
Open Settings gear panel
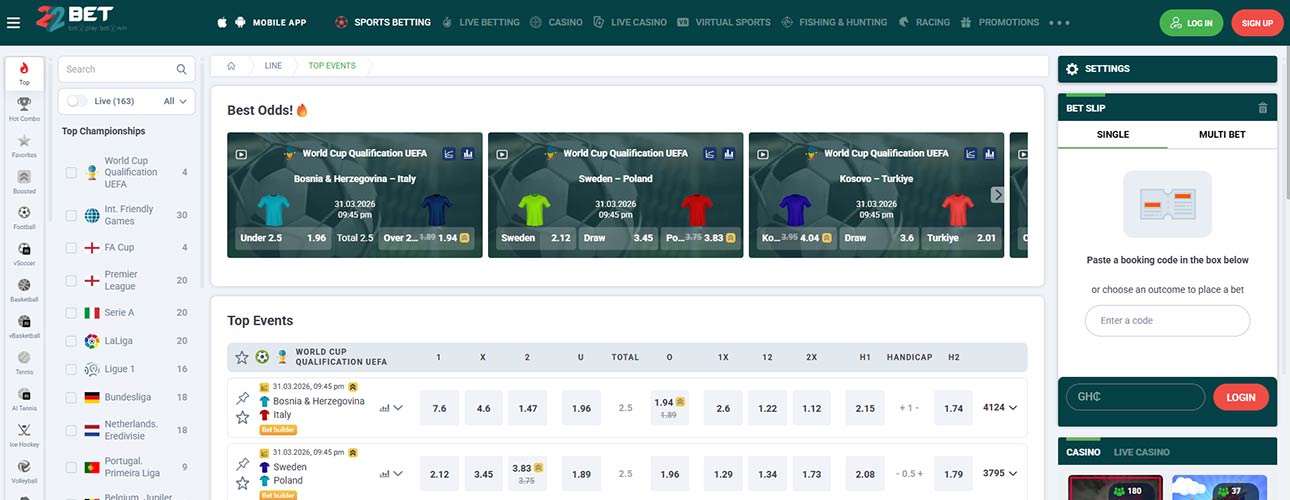(1167, 69)
